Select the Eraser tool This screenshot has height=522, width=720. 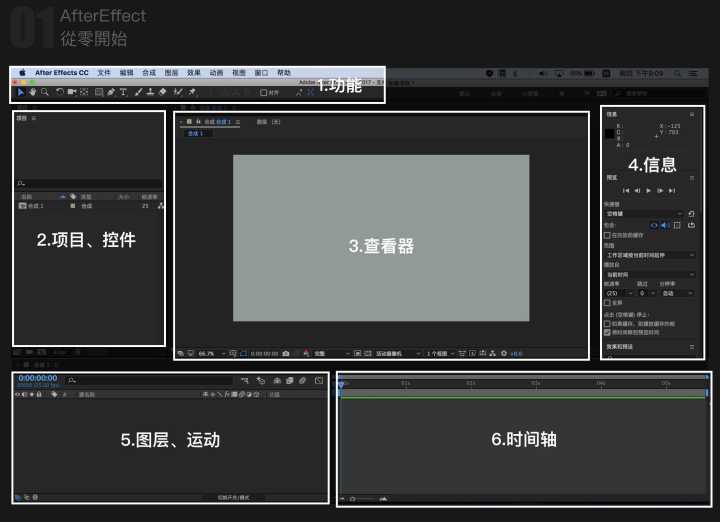(163, 92)
